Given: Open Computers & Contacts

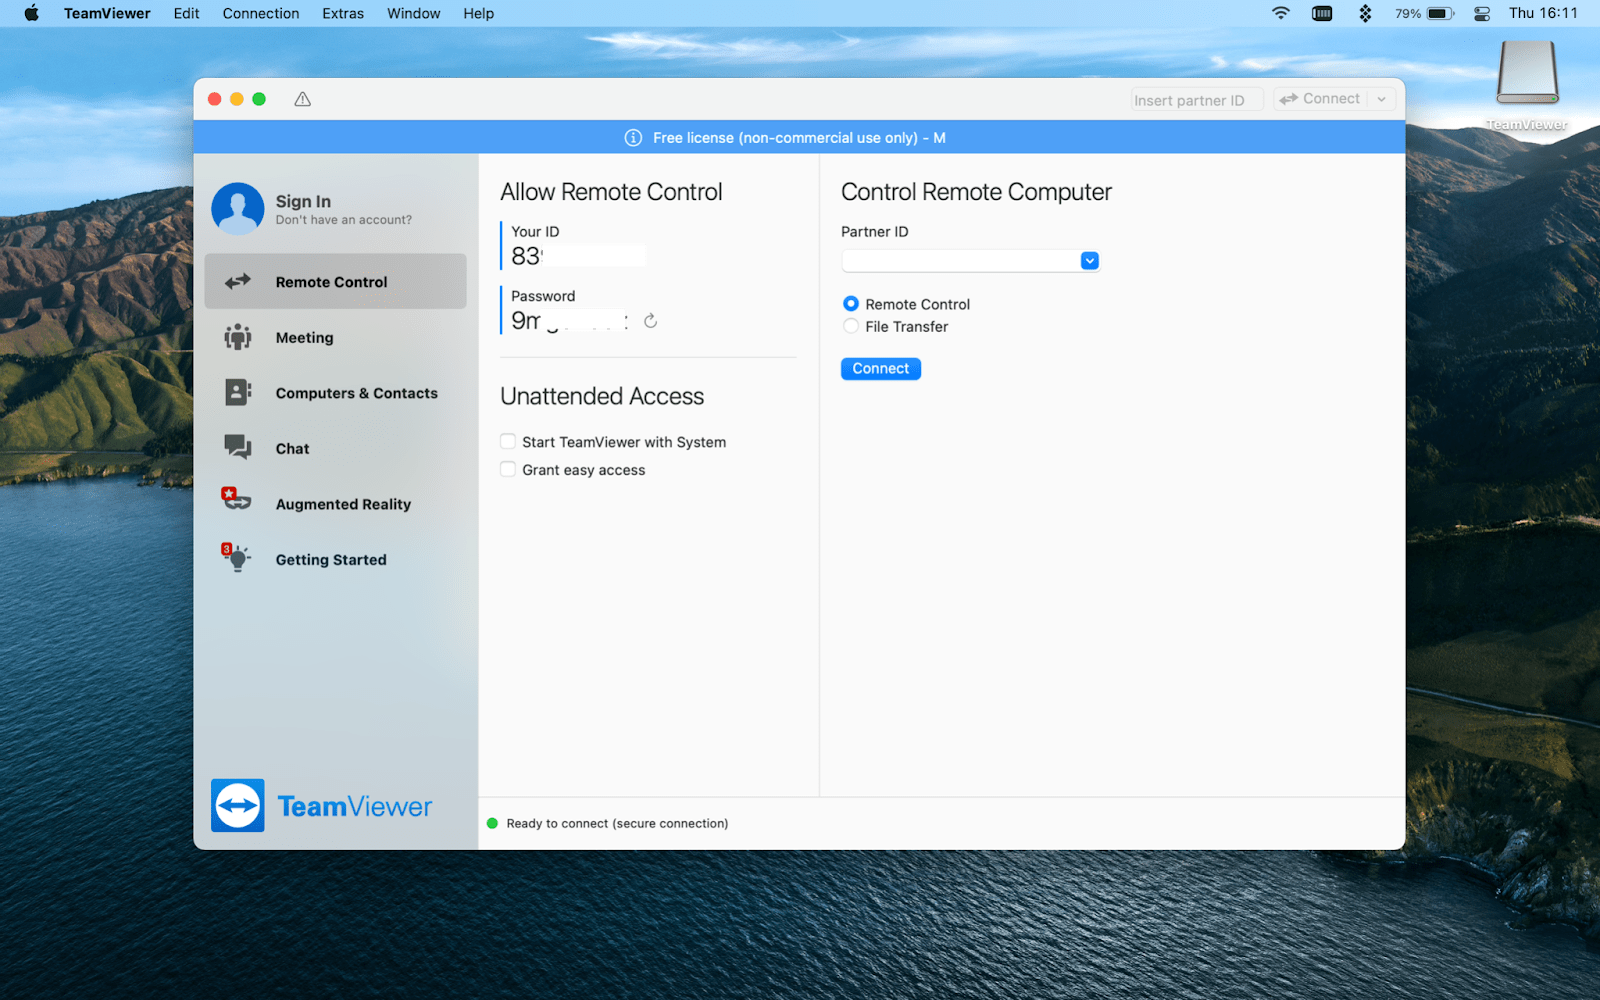Looking at the screenshot, I should click(355, 393).
